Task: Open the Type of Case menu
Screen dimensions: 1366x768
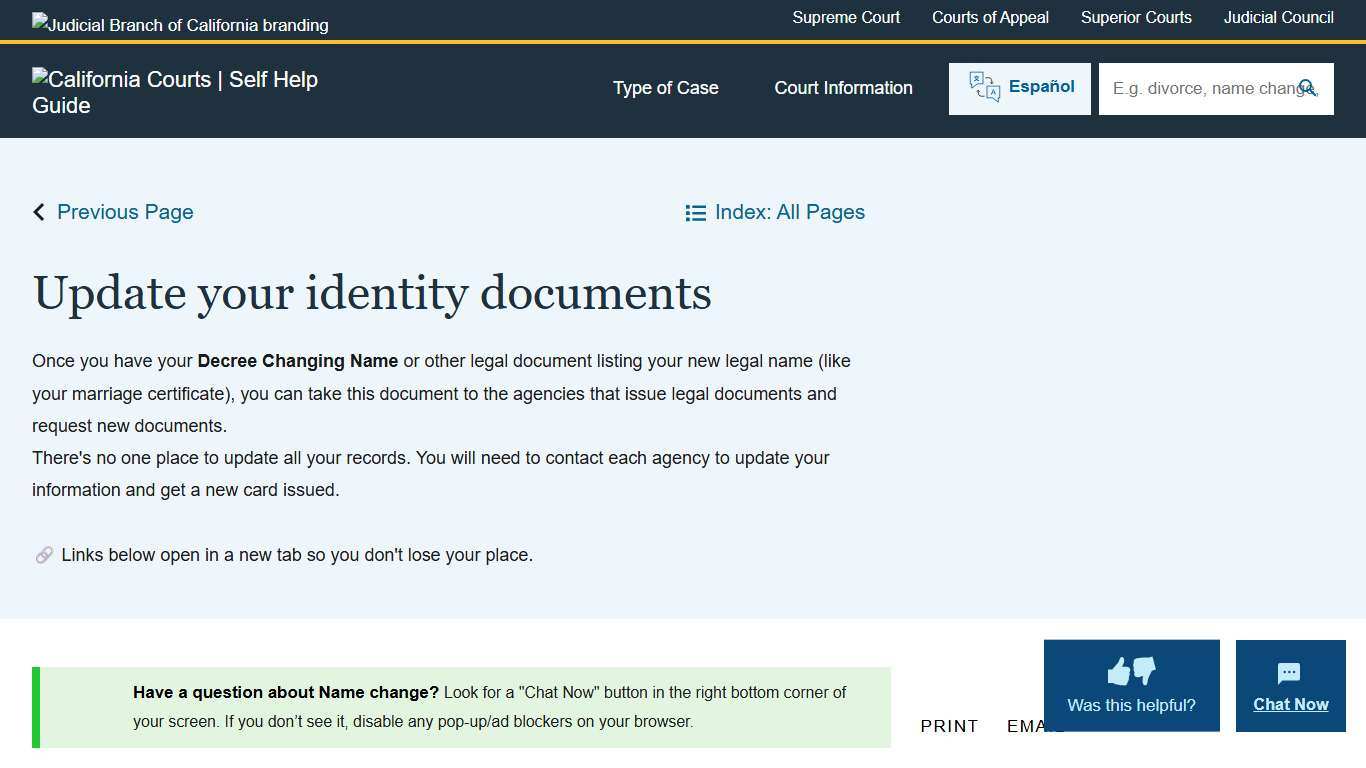Action: point(665,88)
